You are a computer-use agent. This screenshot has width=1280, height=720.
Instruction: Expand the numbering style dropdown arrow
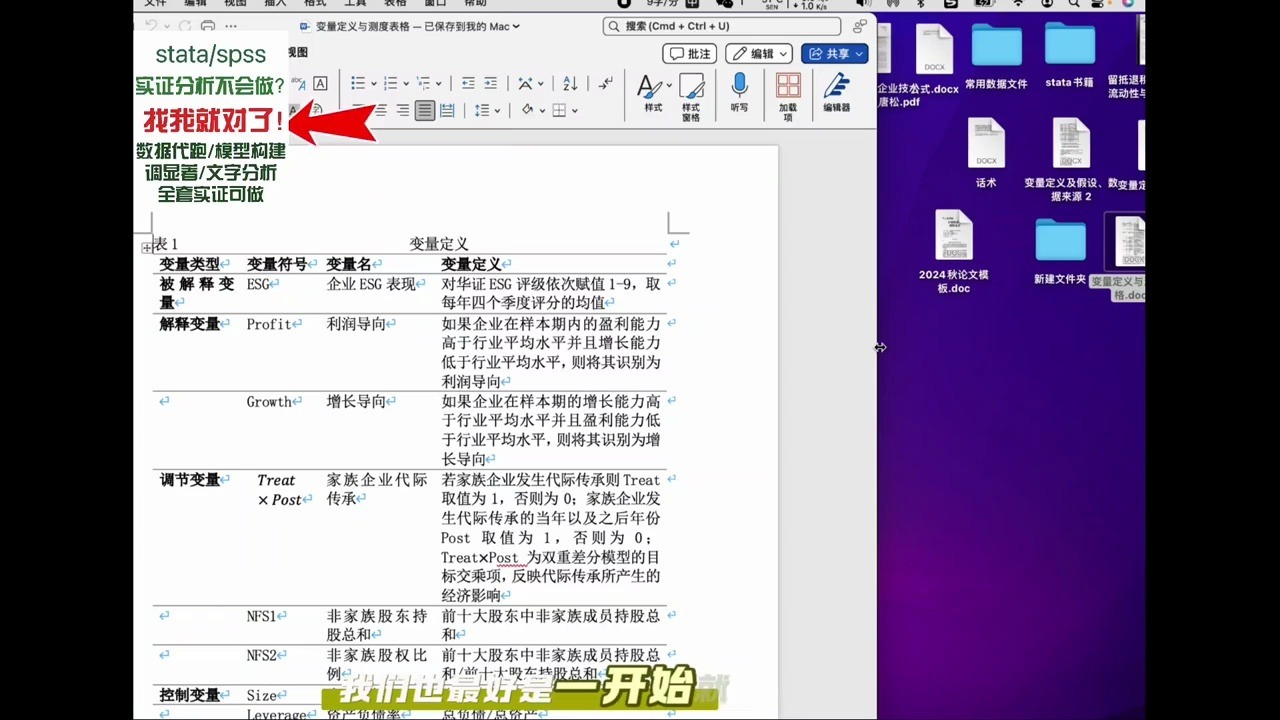(405, 84)
